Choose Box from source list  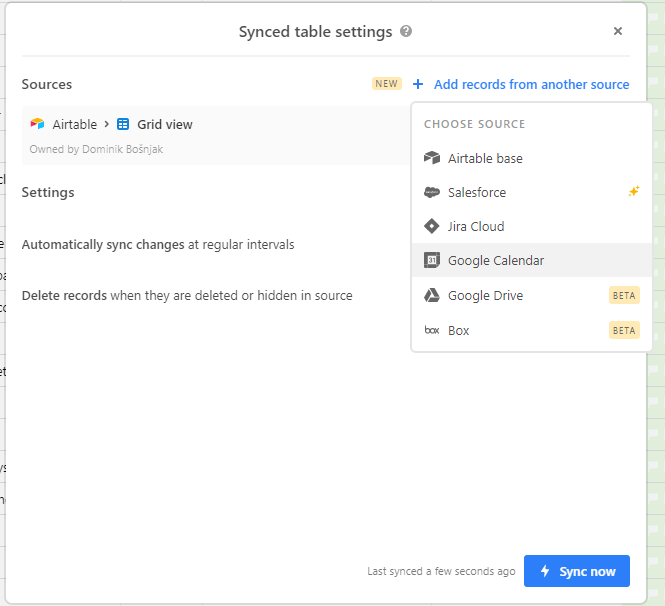531,330
